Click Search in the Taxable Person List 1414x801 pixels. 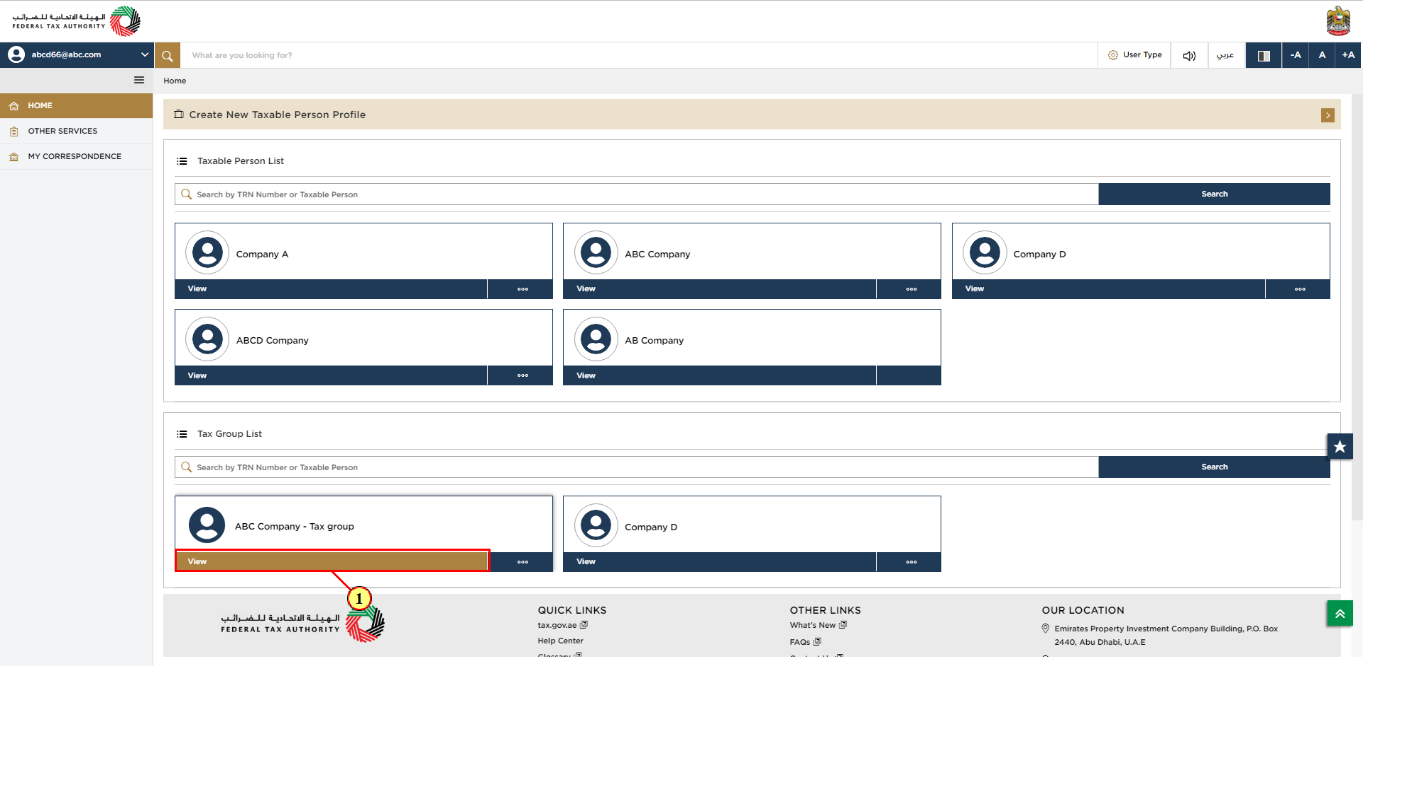click(1214, 194)
